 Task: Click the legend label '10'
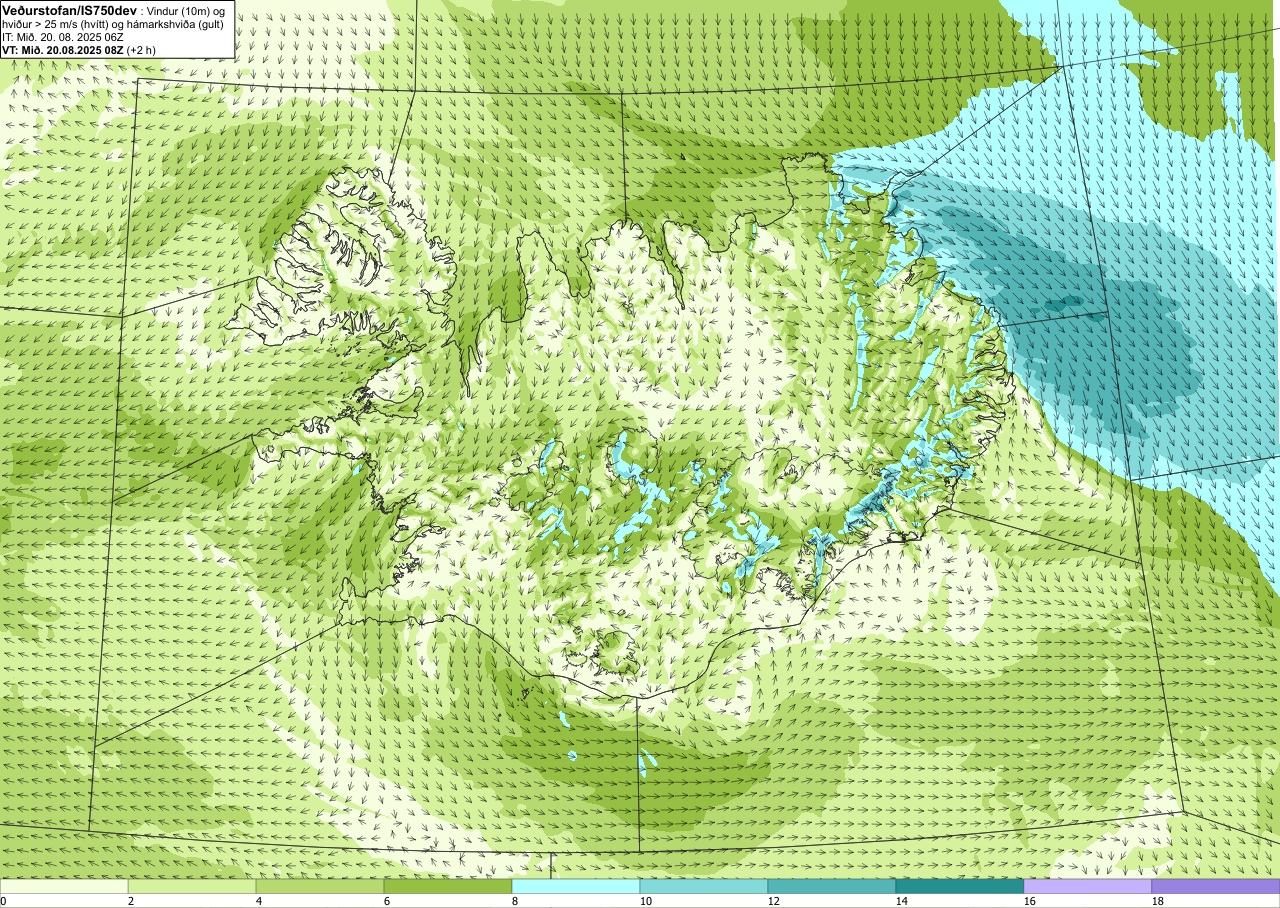click(646, 901)
